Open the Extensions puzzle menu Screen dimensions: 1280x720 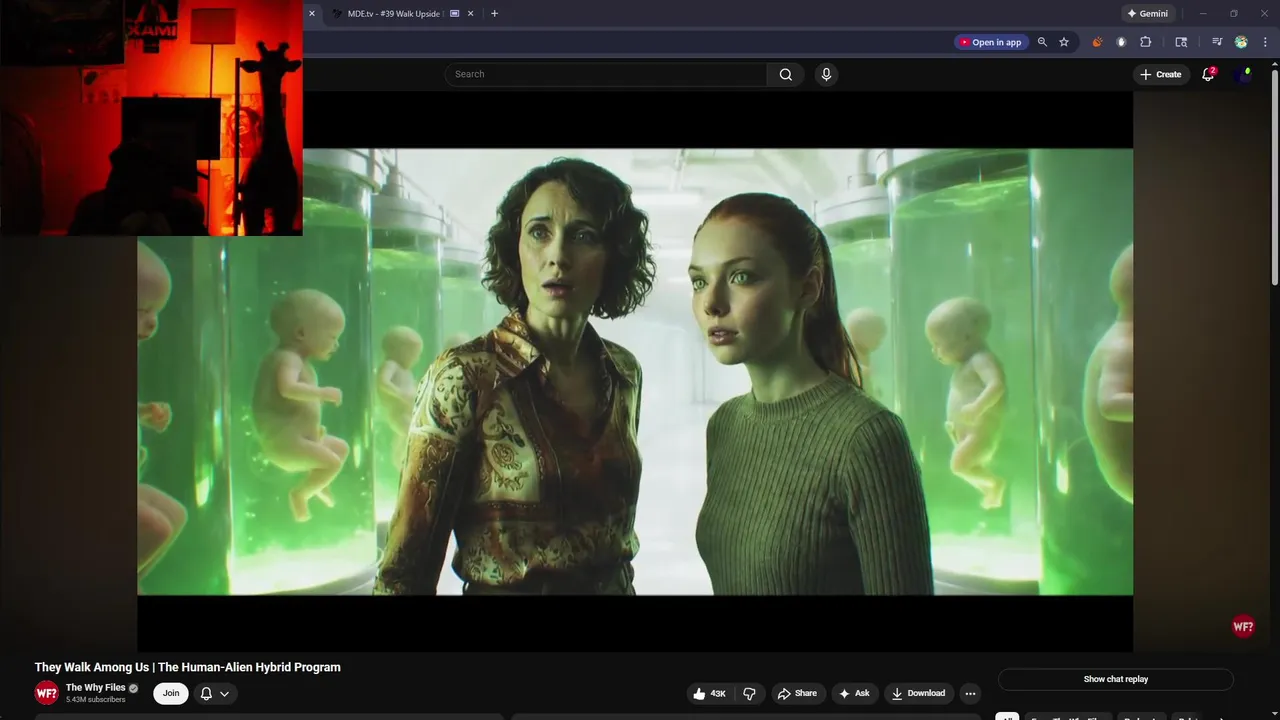click(1146, 42)
